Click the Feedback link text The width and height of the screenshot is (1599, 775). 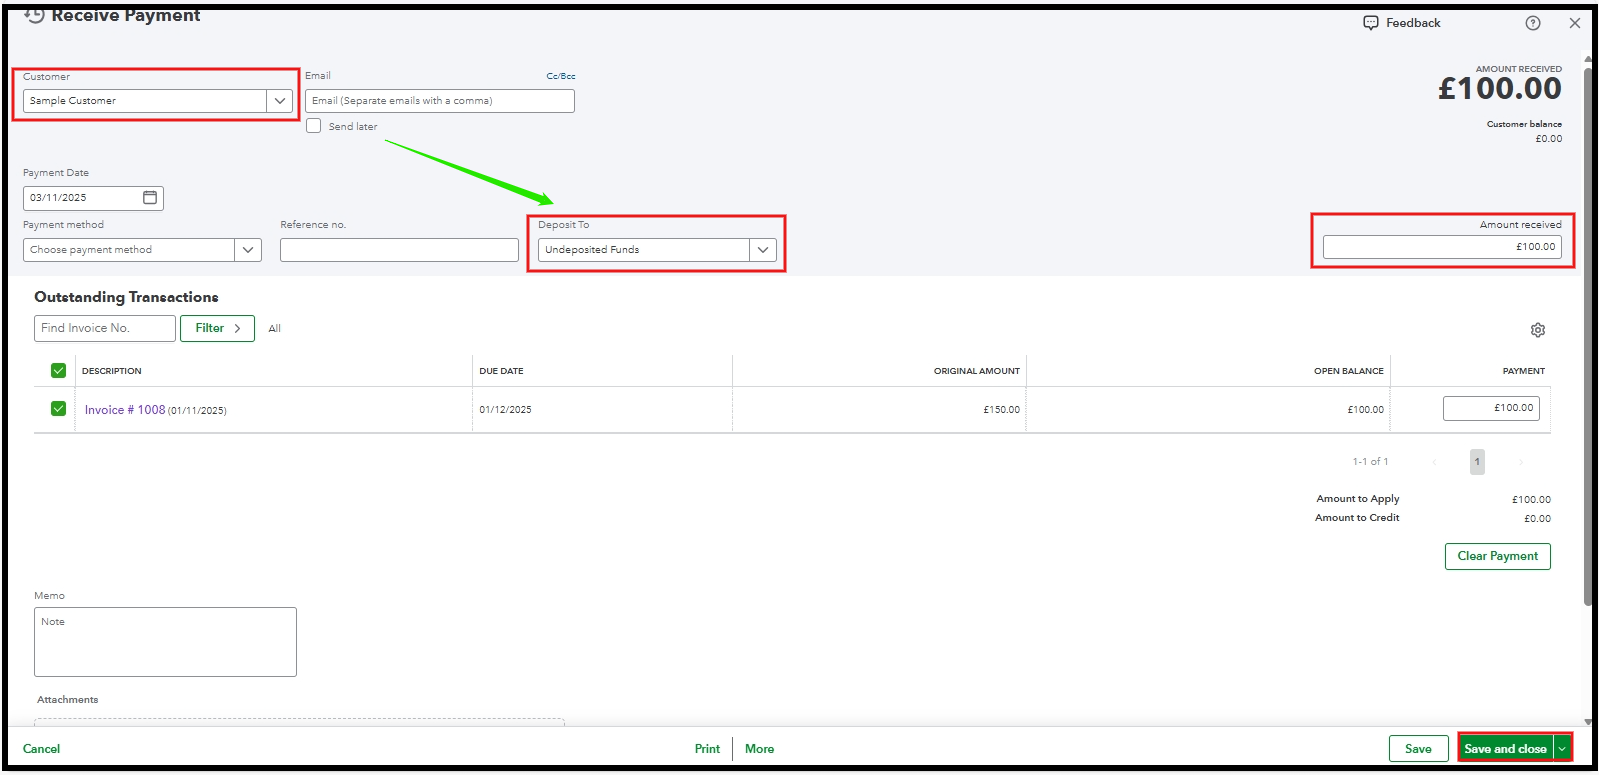point(1413,23)
